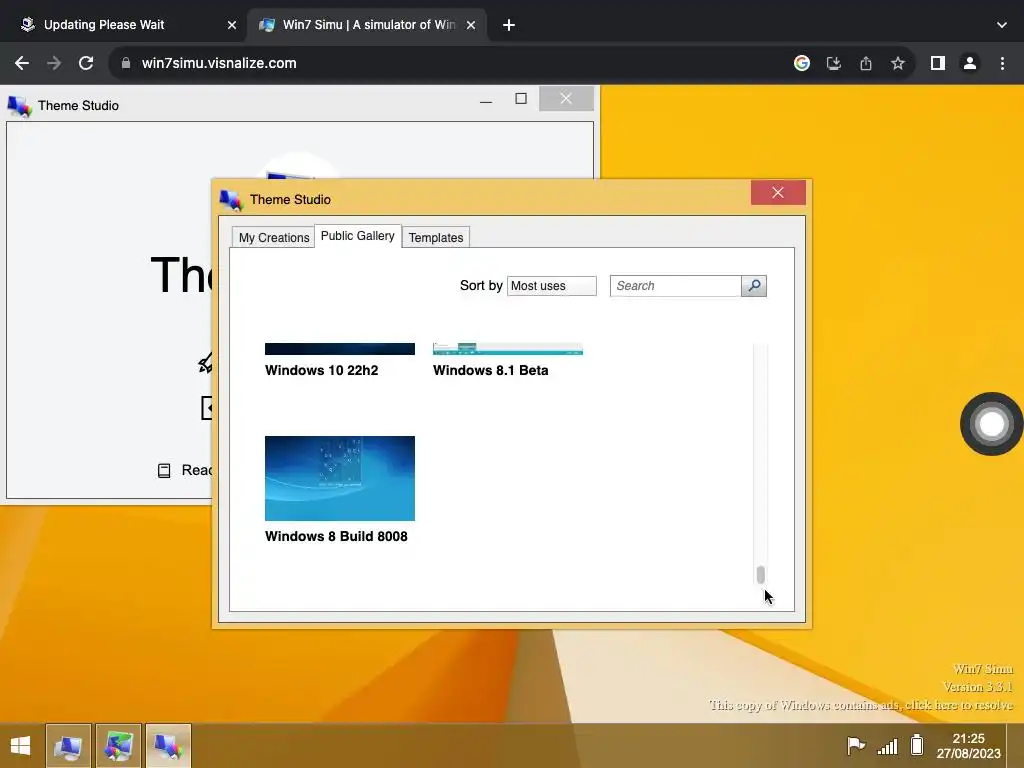Open the browser profile avatar
The image size is (1024, 768).
pos(970,63)
